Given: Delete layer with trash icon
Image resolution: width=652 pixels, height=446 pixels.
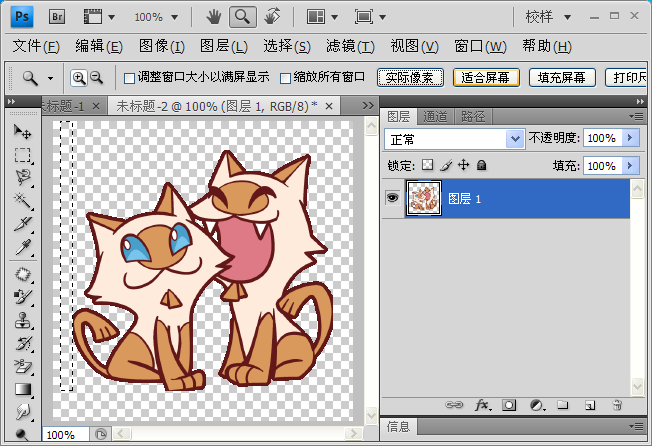Looking at the screenshot, I should point(617,405).
